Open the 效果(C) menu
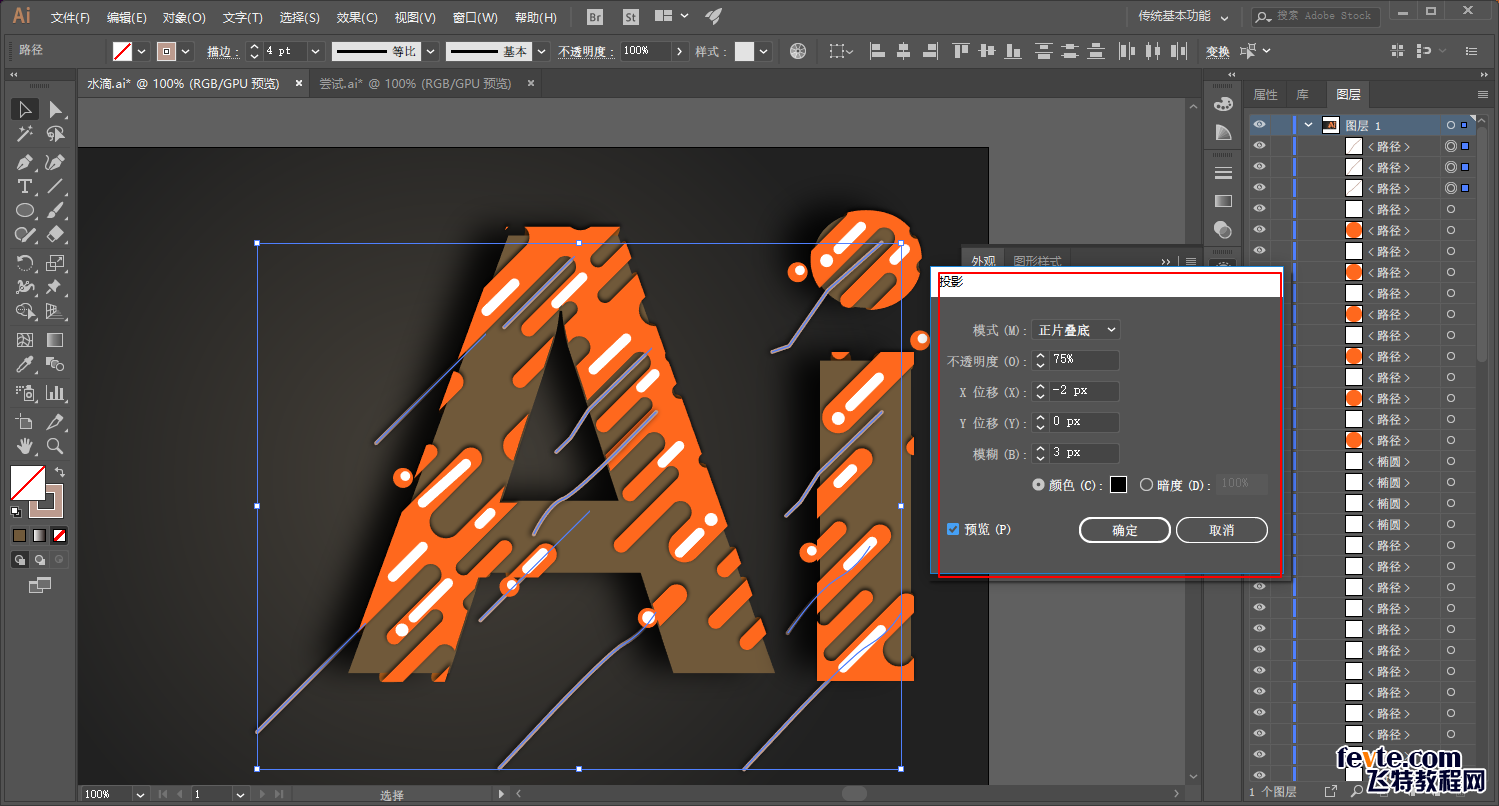Screen dimensions: 1499x806 tap(357, 18)
